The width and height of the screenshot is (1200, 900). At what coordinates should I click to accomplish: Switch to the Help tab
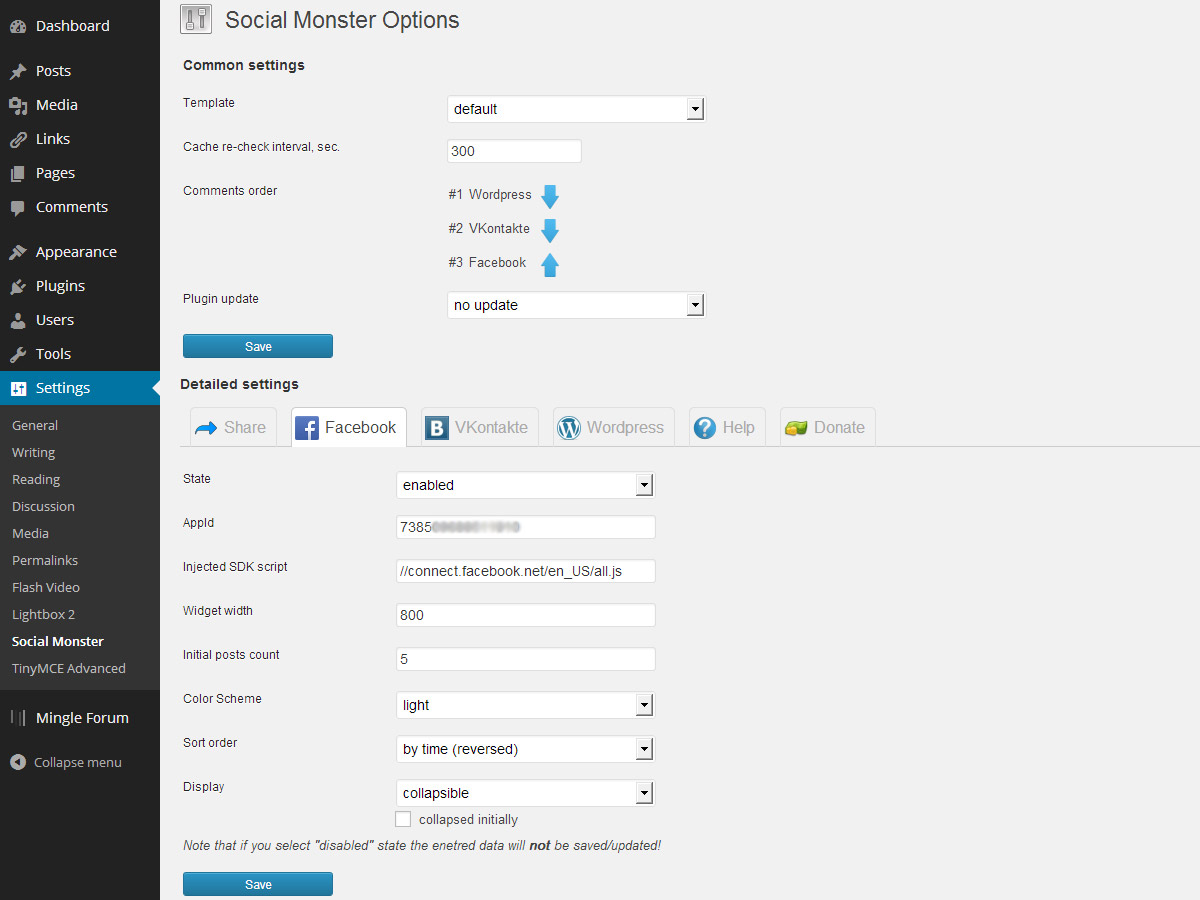(727, 427)
